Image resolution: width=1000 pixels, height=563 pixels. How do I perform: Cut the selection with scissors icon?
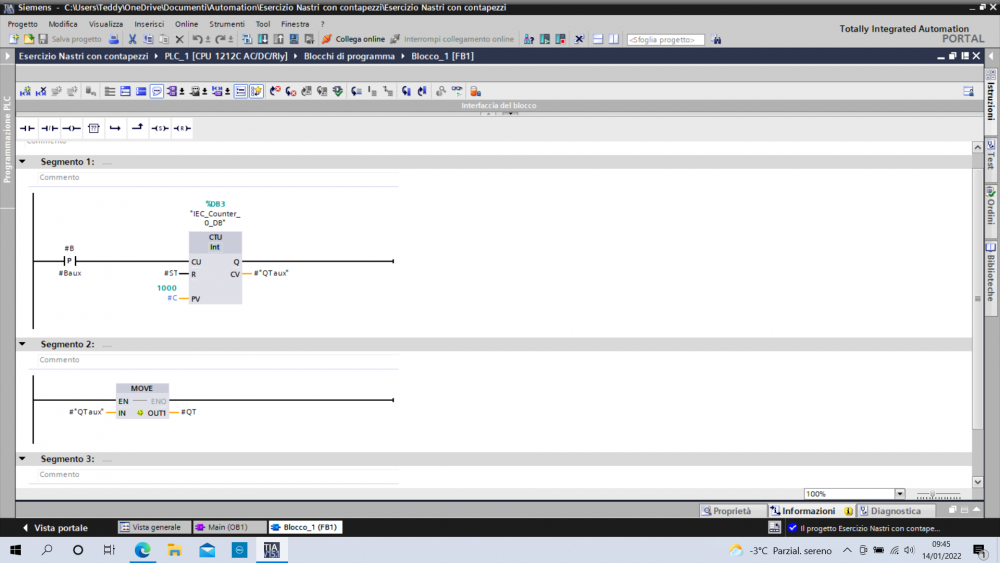pyautogui.click(x=132, y=39)
